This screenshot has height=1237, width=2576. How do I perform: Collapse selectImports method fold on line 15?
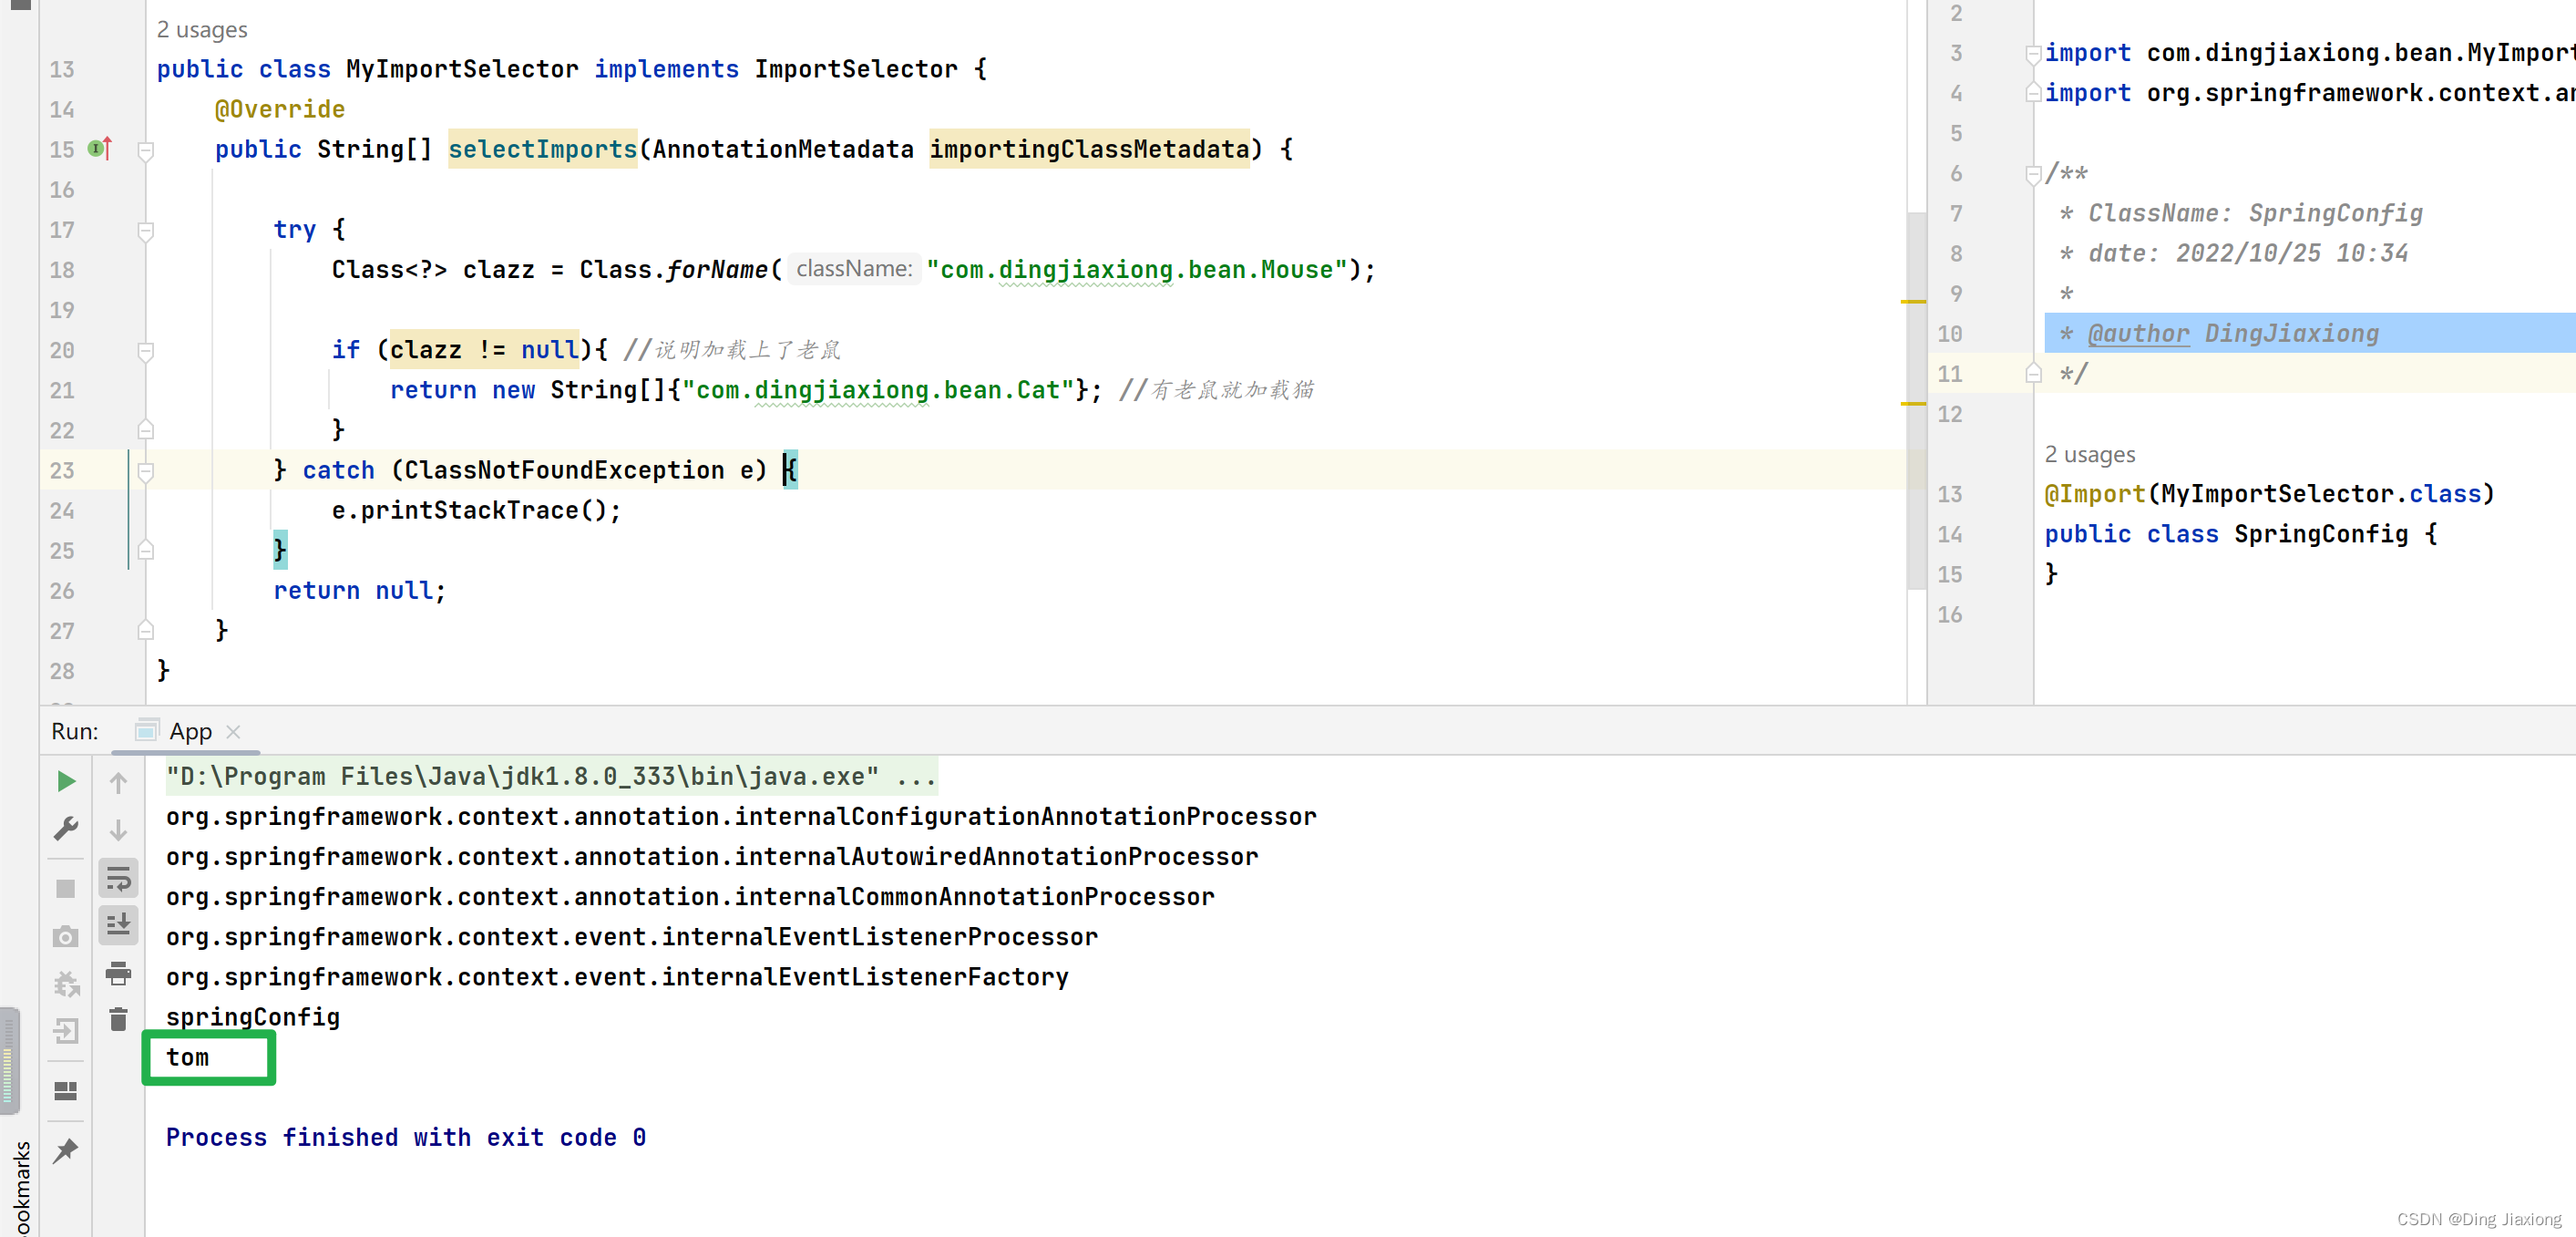(146, 151)
